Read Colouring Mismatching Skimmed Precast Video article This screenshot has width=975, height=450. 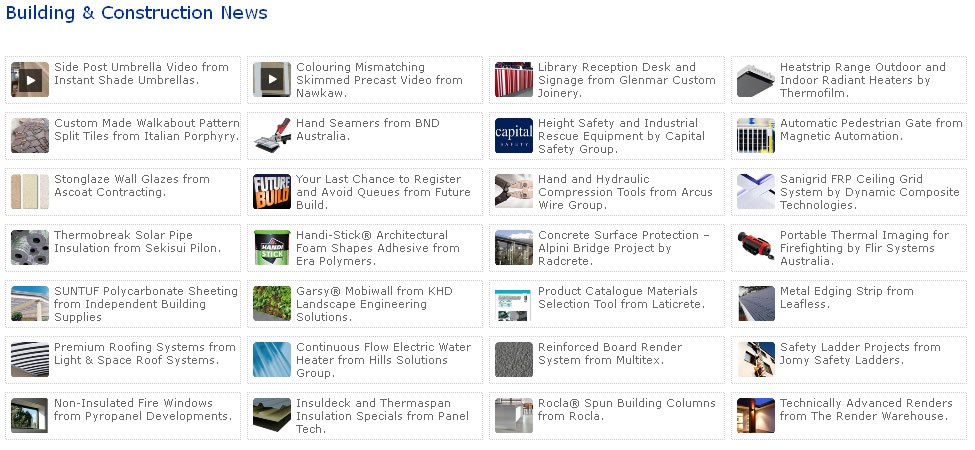pyautogui.click(x=379, y=80)
